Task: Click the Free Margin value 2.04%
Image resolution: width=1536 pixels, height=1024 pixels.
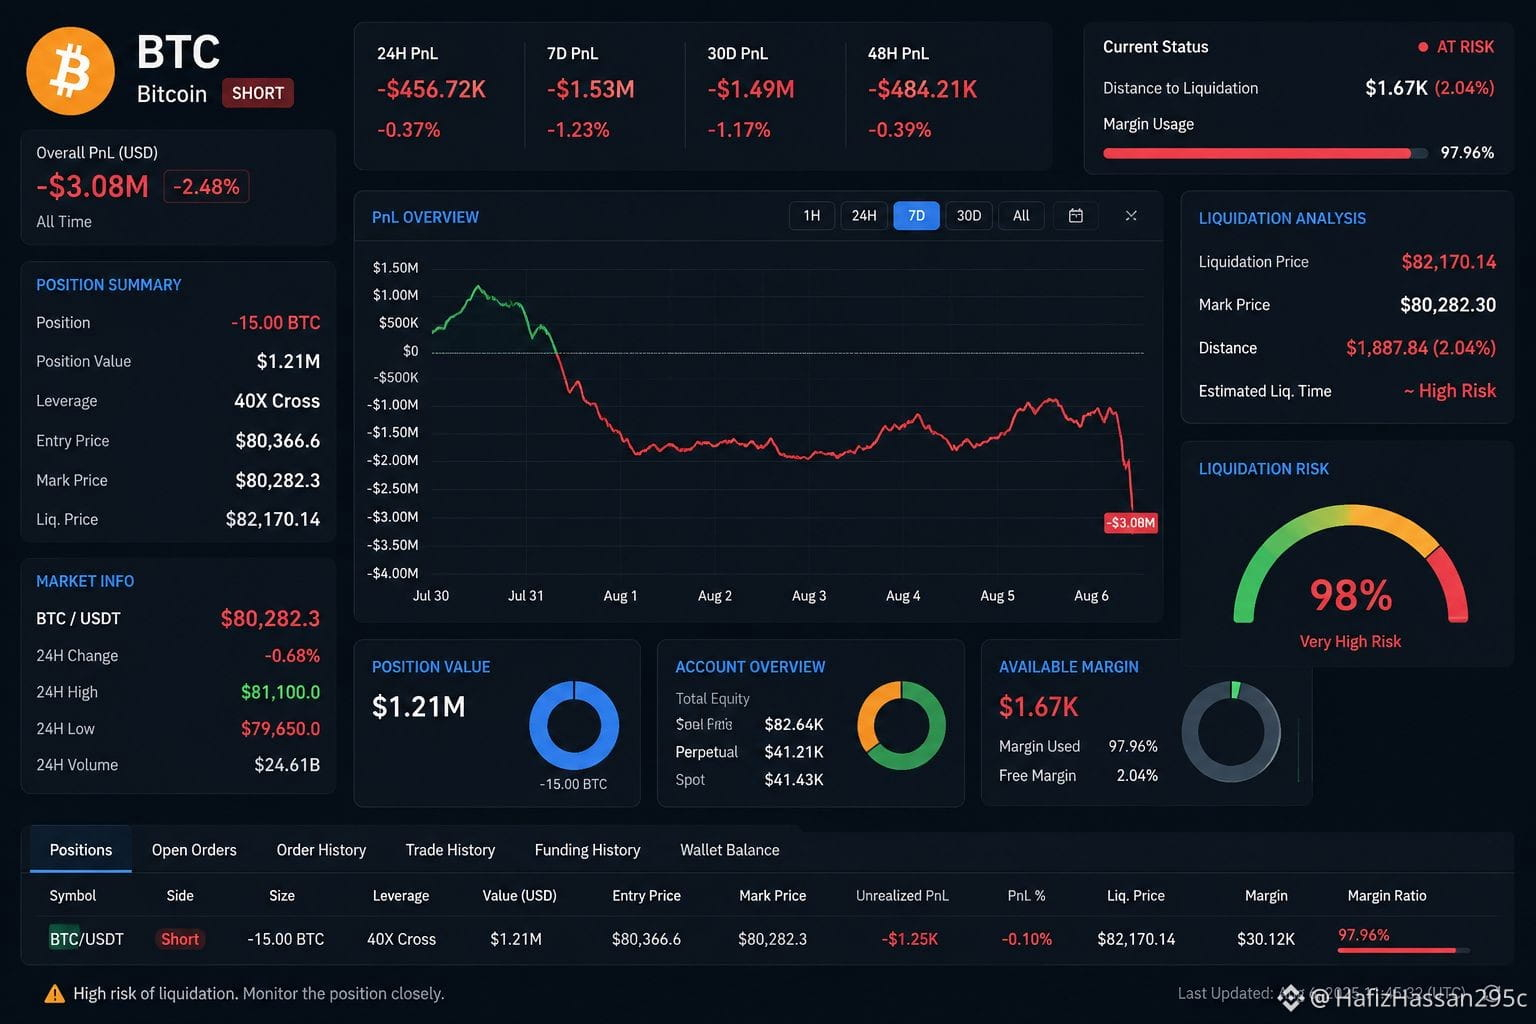Action: 1137,776
